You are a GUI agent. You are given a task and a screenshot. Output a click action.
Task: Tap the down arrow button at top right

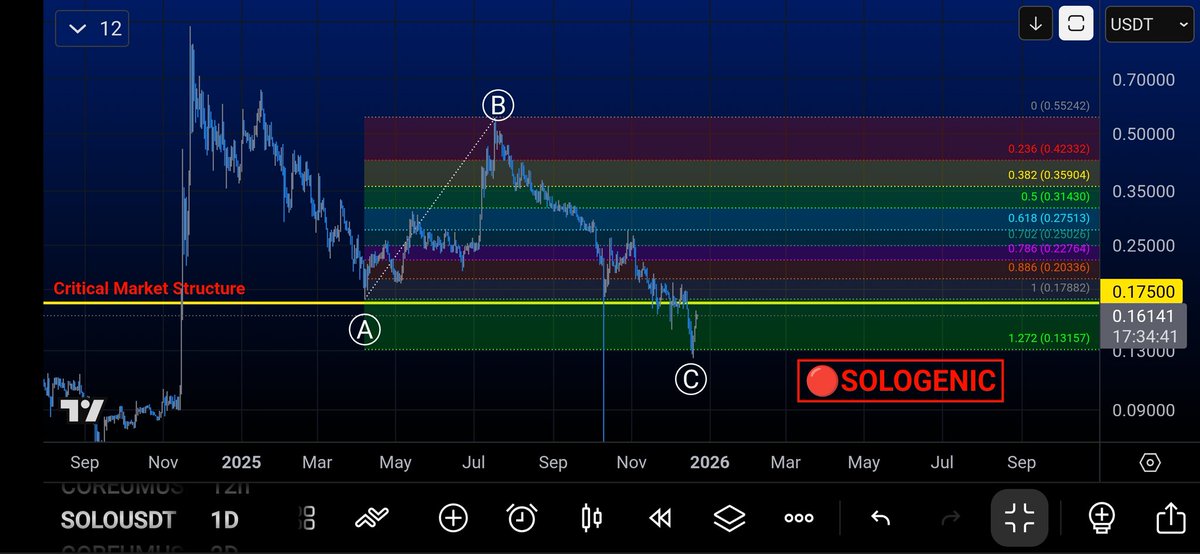click(x=1034, y=24)
